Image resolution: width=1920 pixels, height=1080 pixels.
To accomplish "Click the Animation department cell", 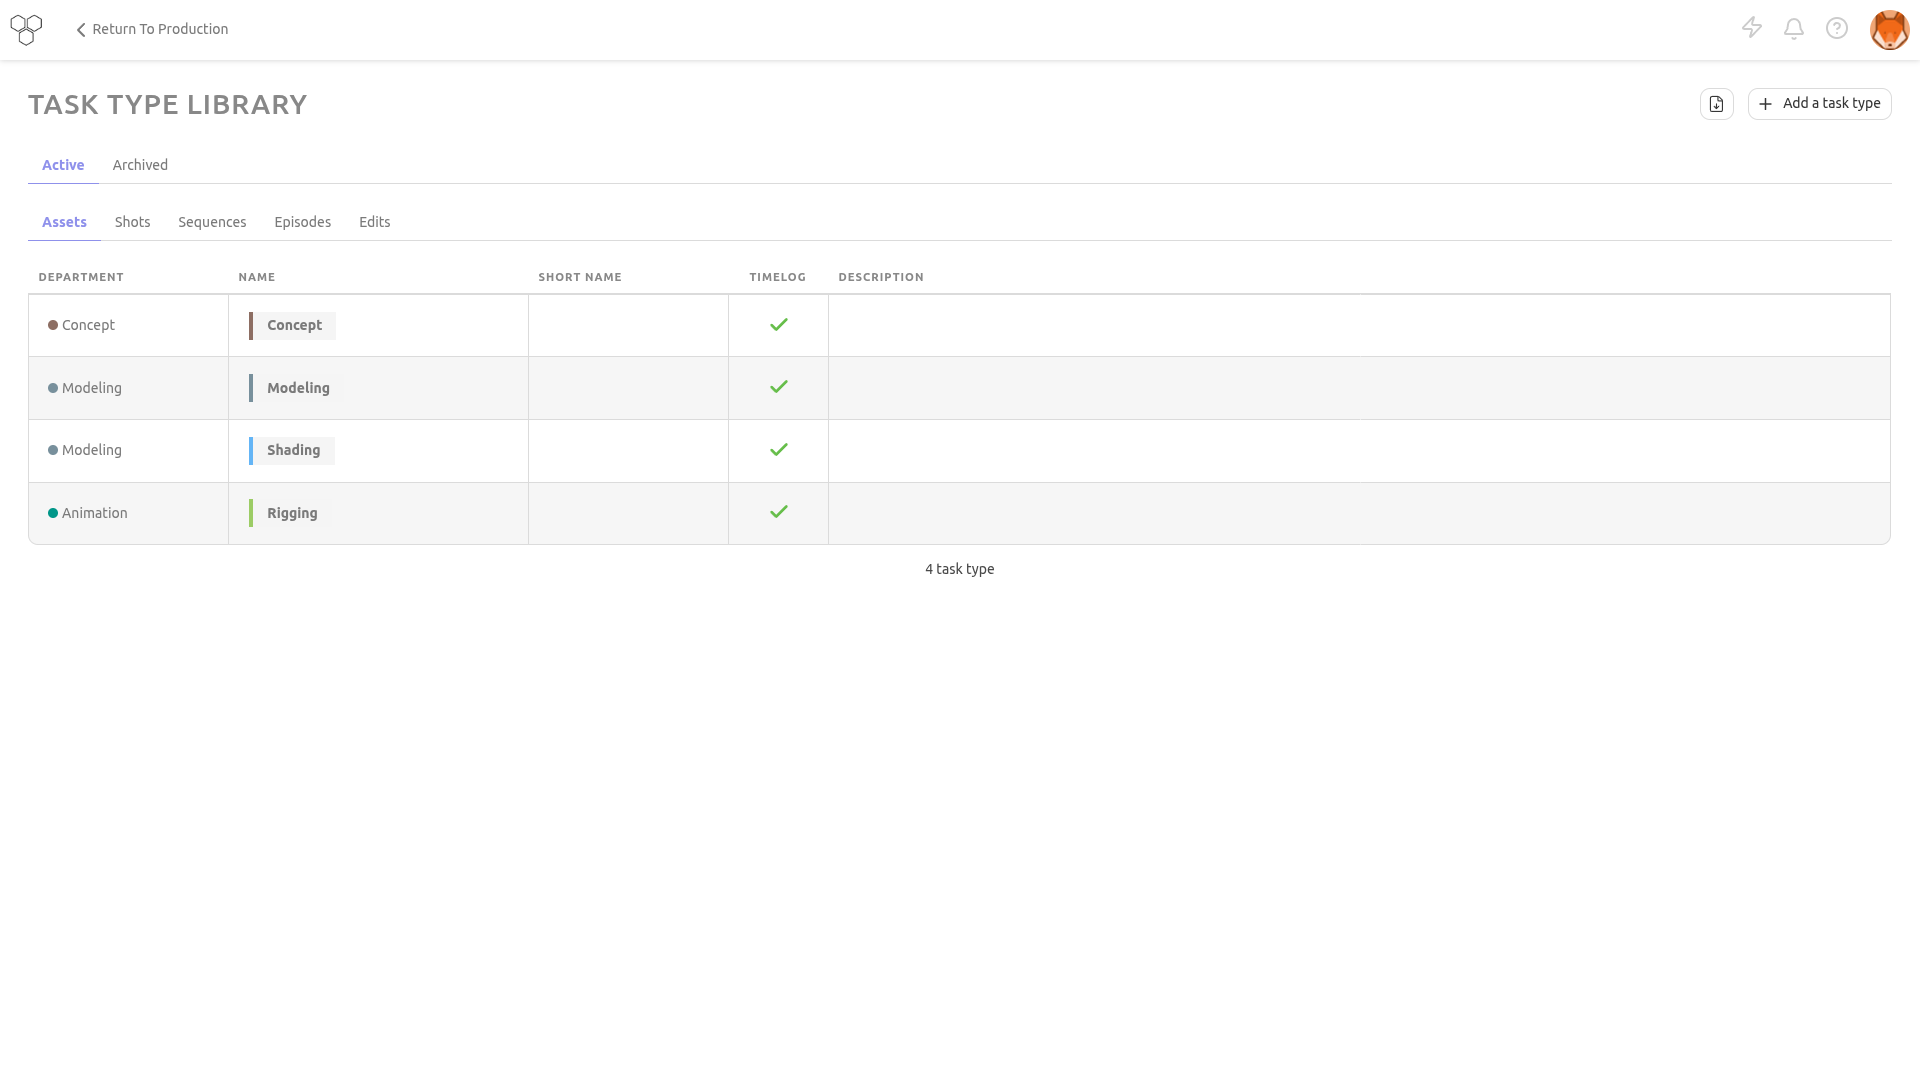I will click(128, 513).
